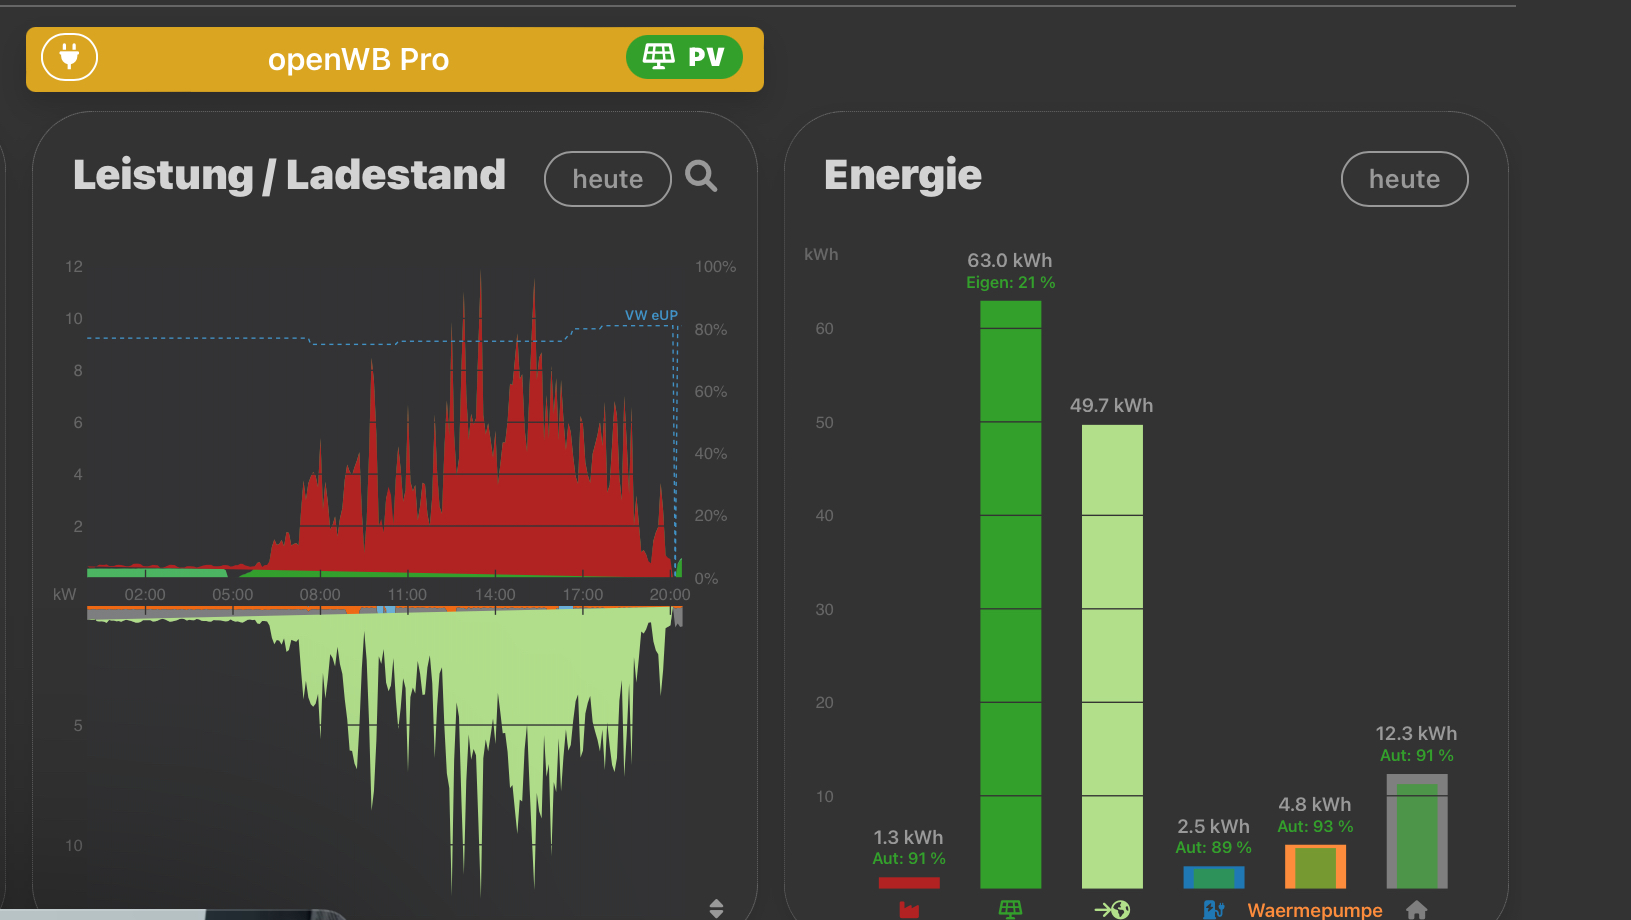The height and width of the screenshot is (920, 1631).
Task: Click the blue charging station icon
Action: pos(1214,909)
